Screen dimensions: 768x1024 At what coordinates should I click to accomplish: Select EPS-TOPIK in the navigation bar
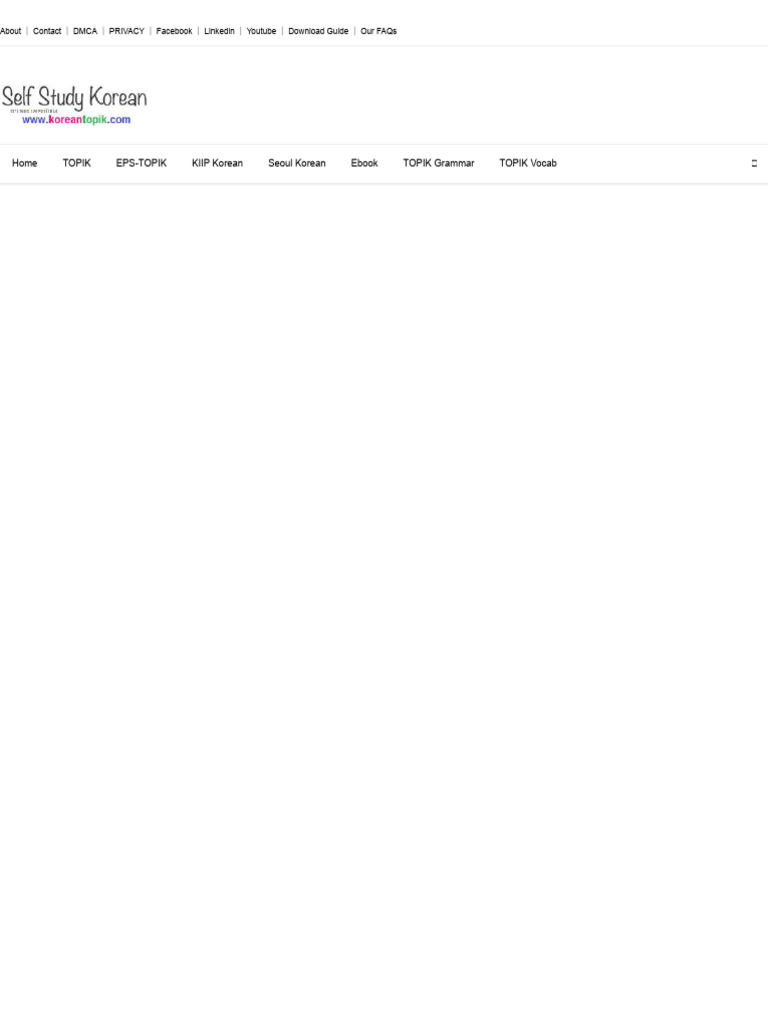[141, 163]
